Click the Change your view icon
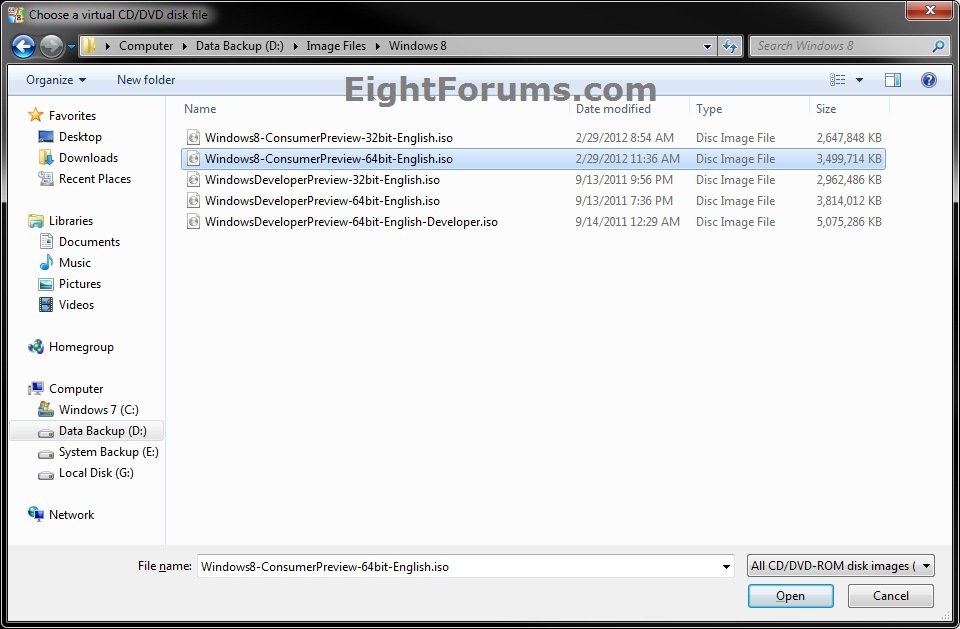960x629 pixels. click(x=838, y=80)
